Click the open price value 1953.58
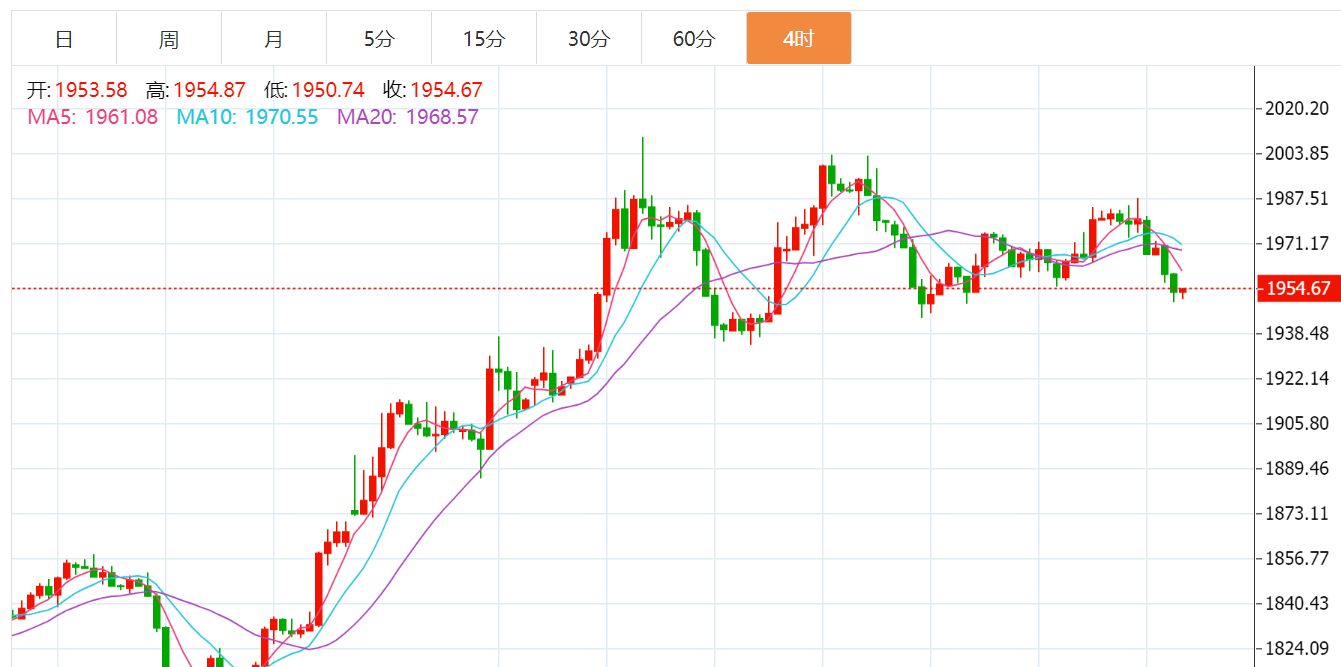The height and width of the screenshot is (667, 1341). (x=90, y=90)
